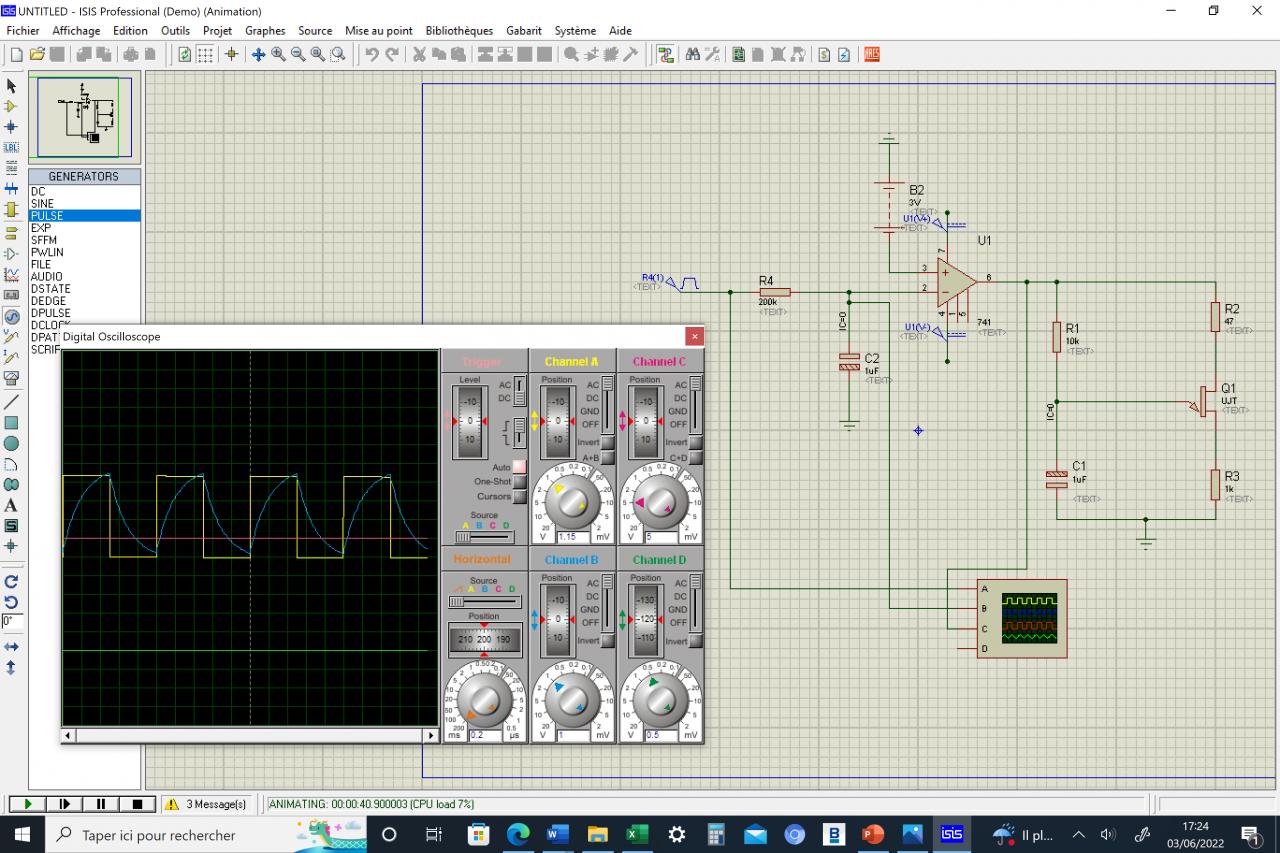The height and width of the screenshot is (853, 1280).
Task: Select the 2D text 'A' tool
Action: [x=12, y=505]
